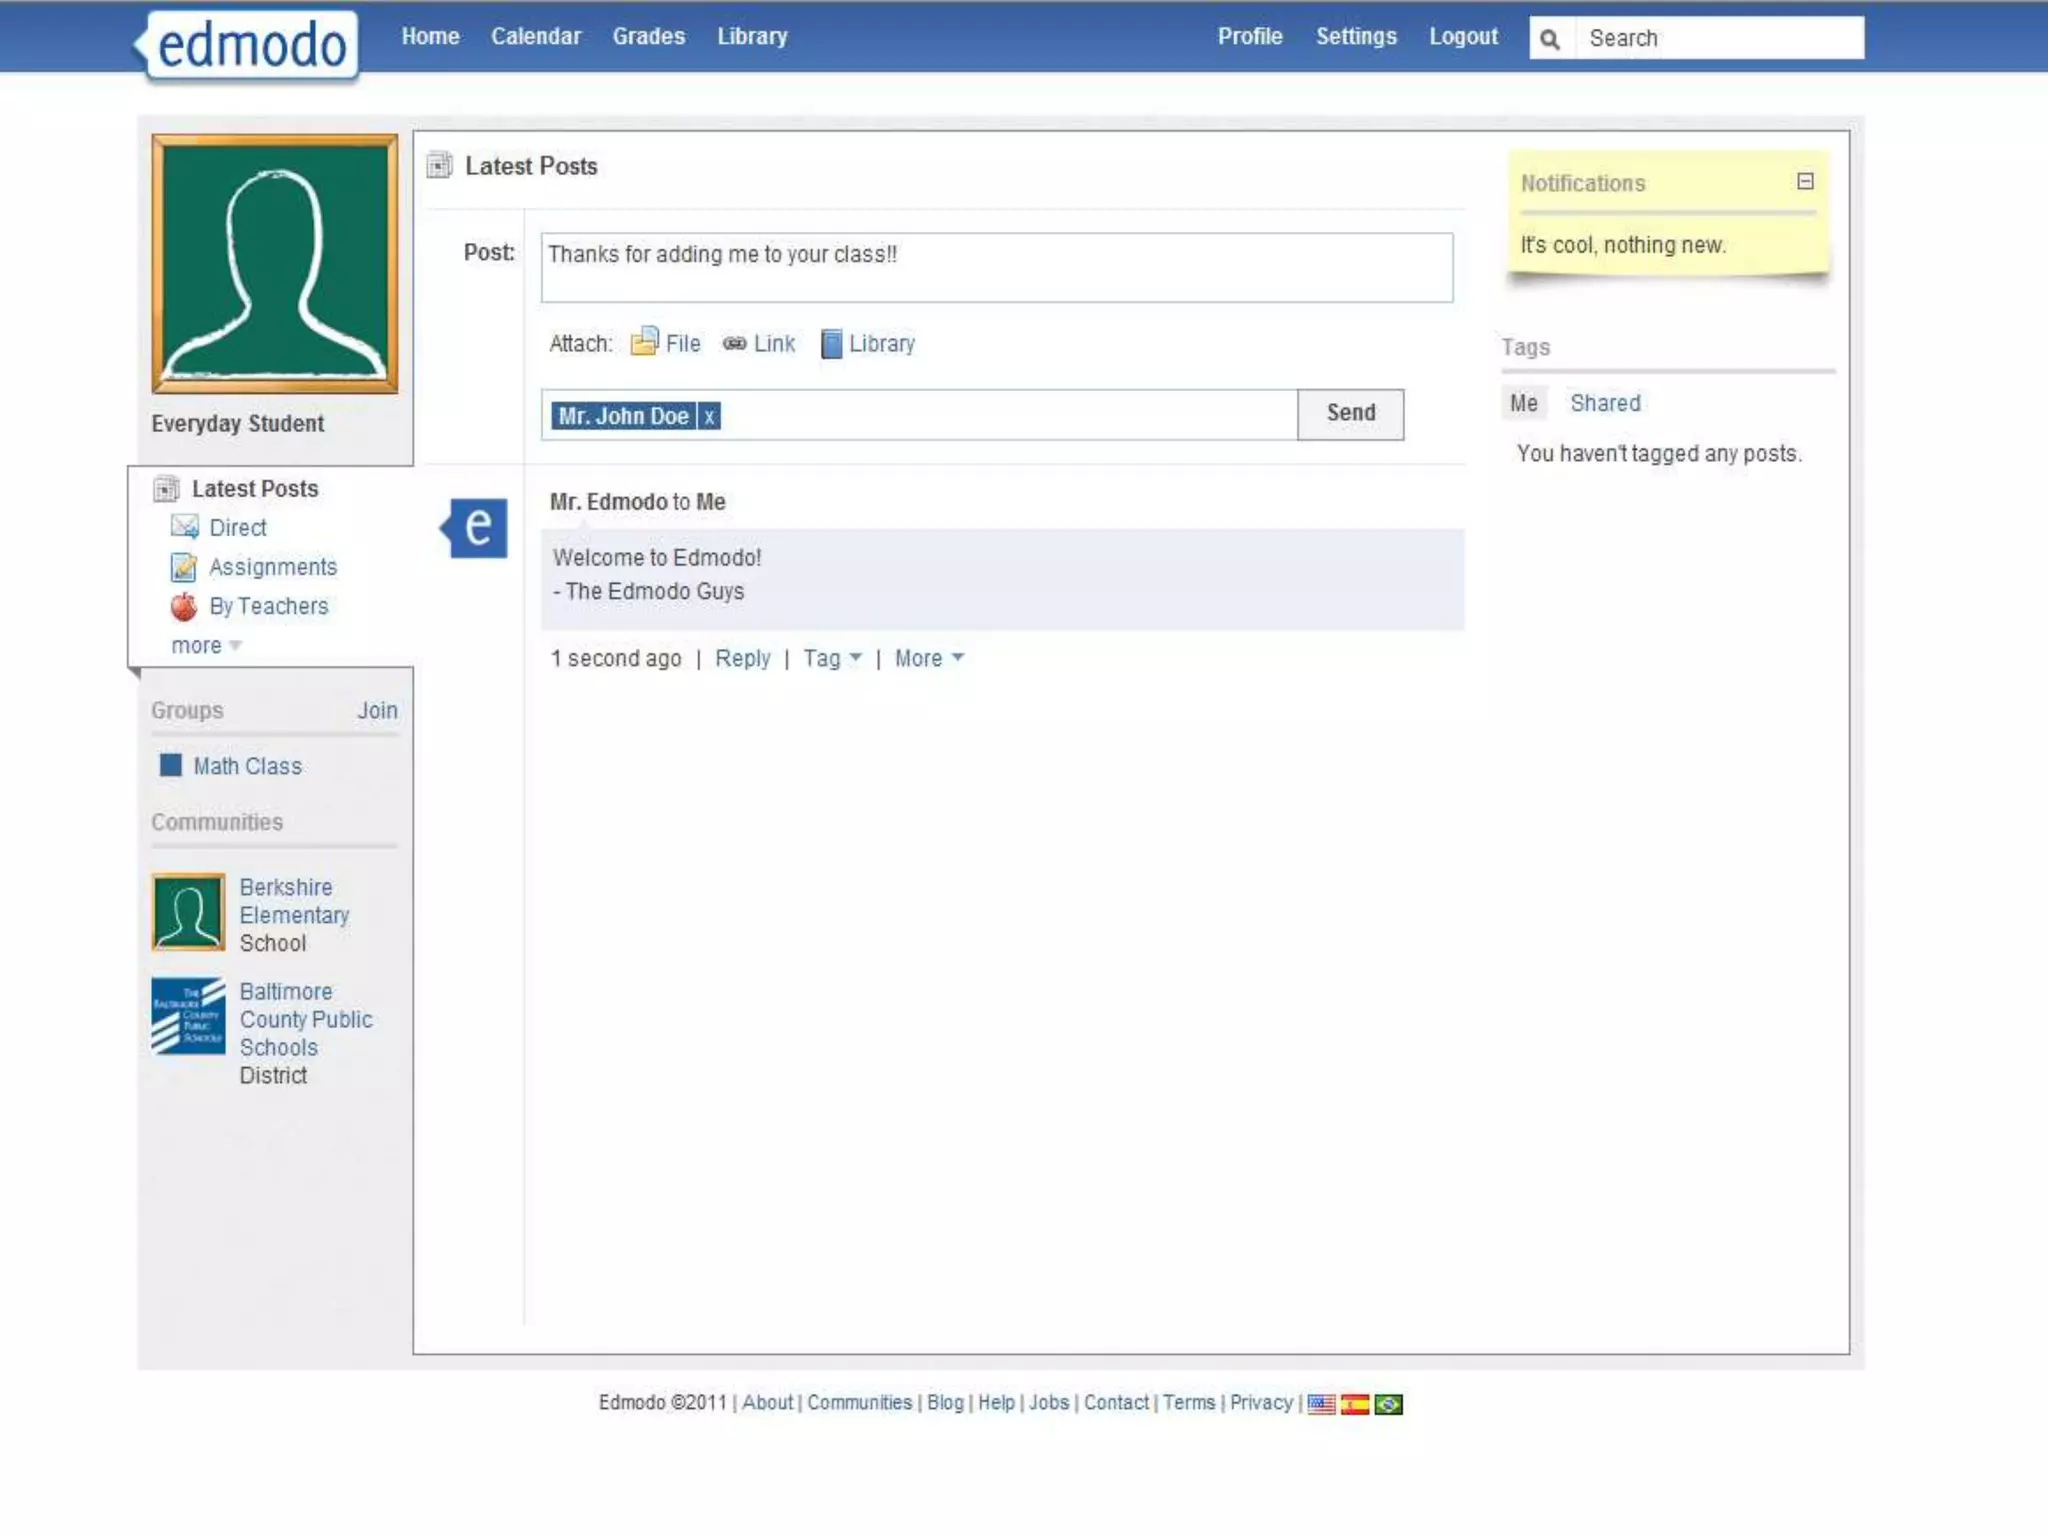
Task: Click the Link attachment chain icon
Action: pos(734,344)
